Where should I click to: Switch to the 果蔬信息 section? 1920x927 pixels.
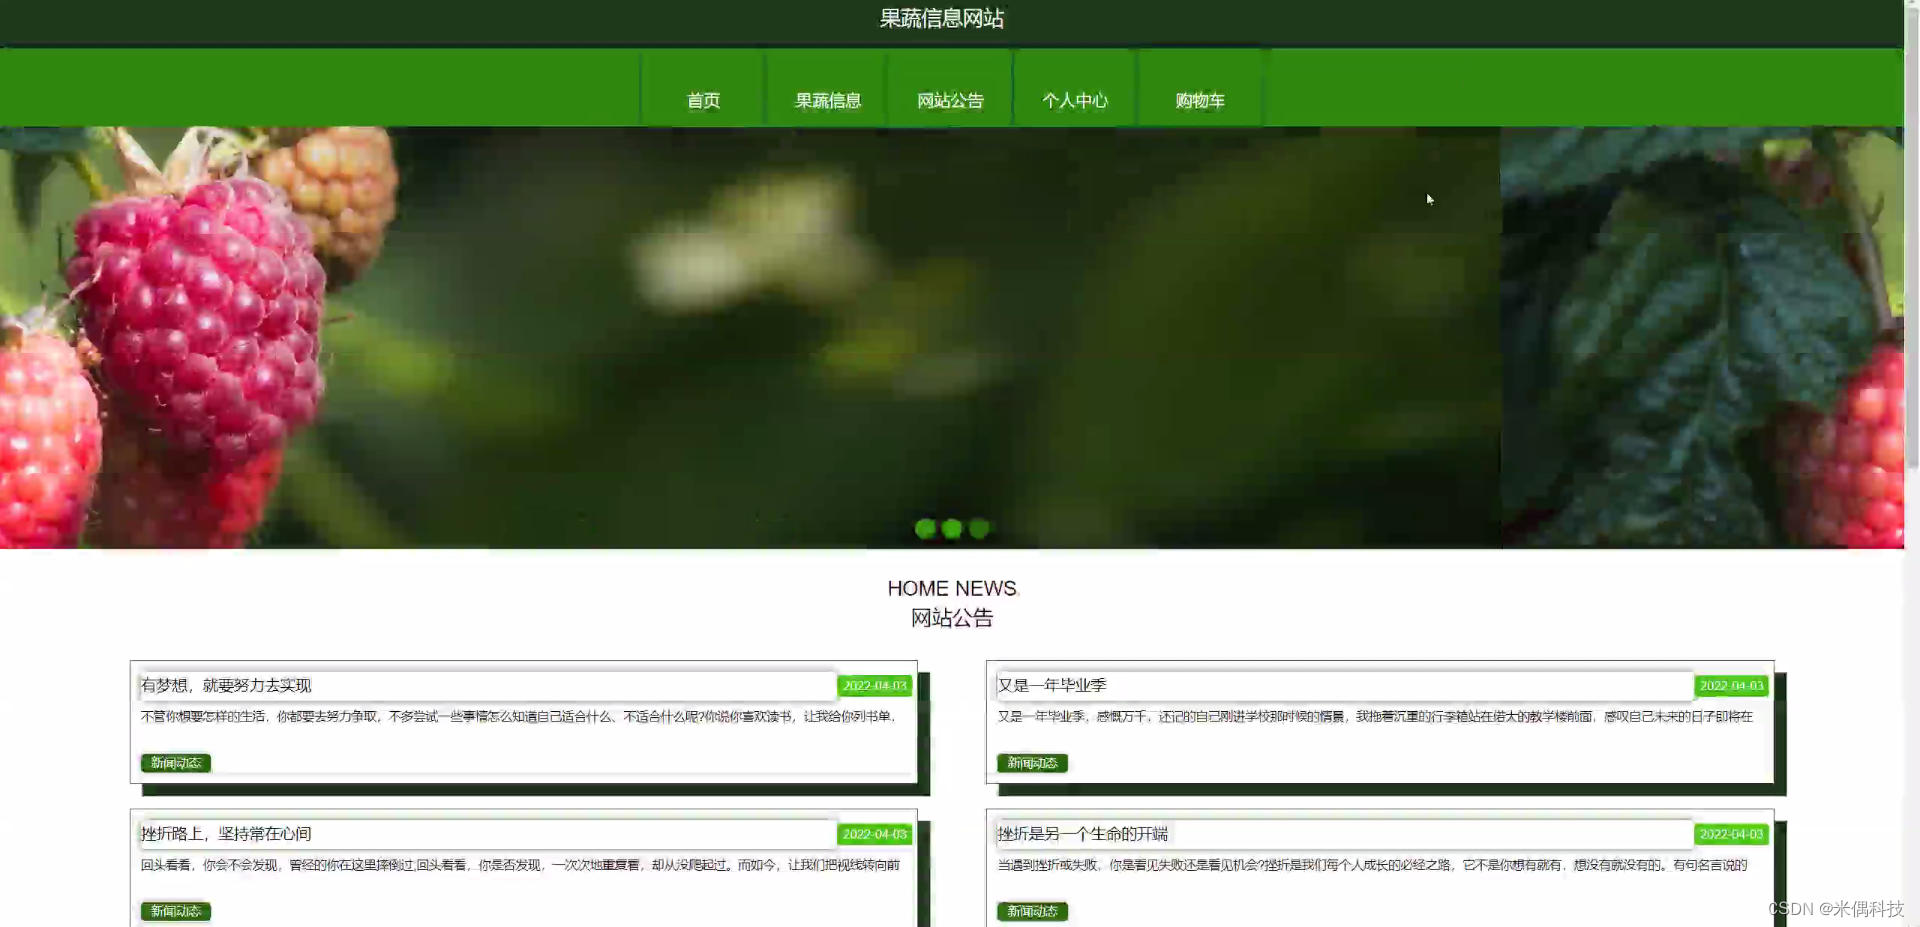826,100
